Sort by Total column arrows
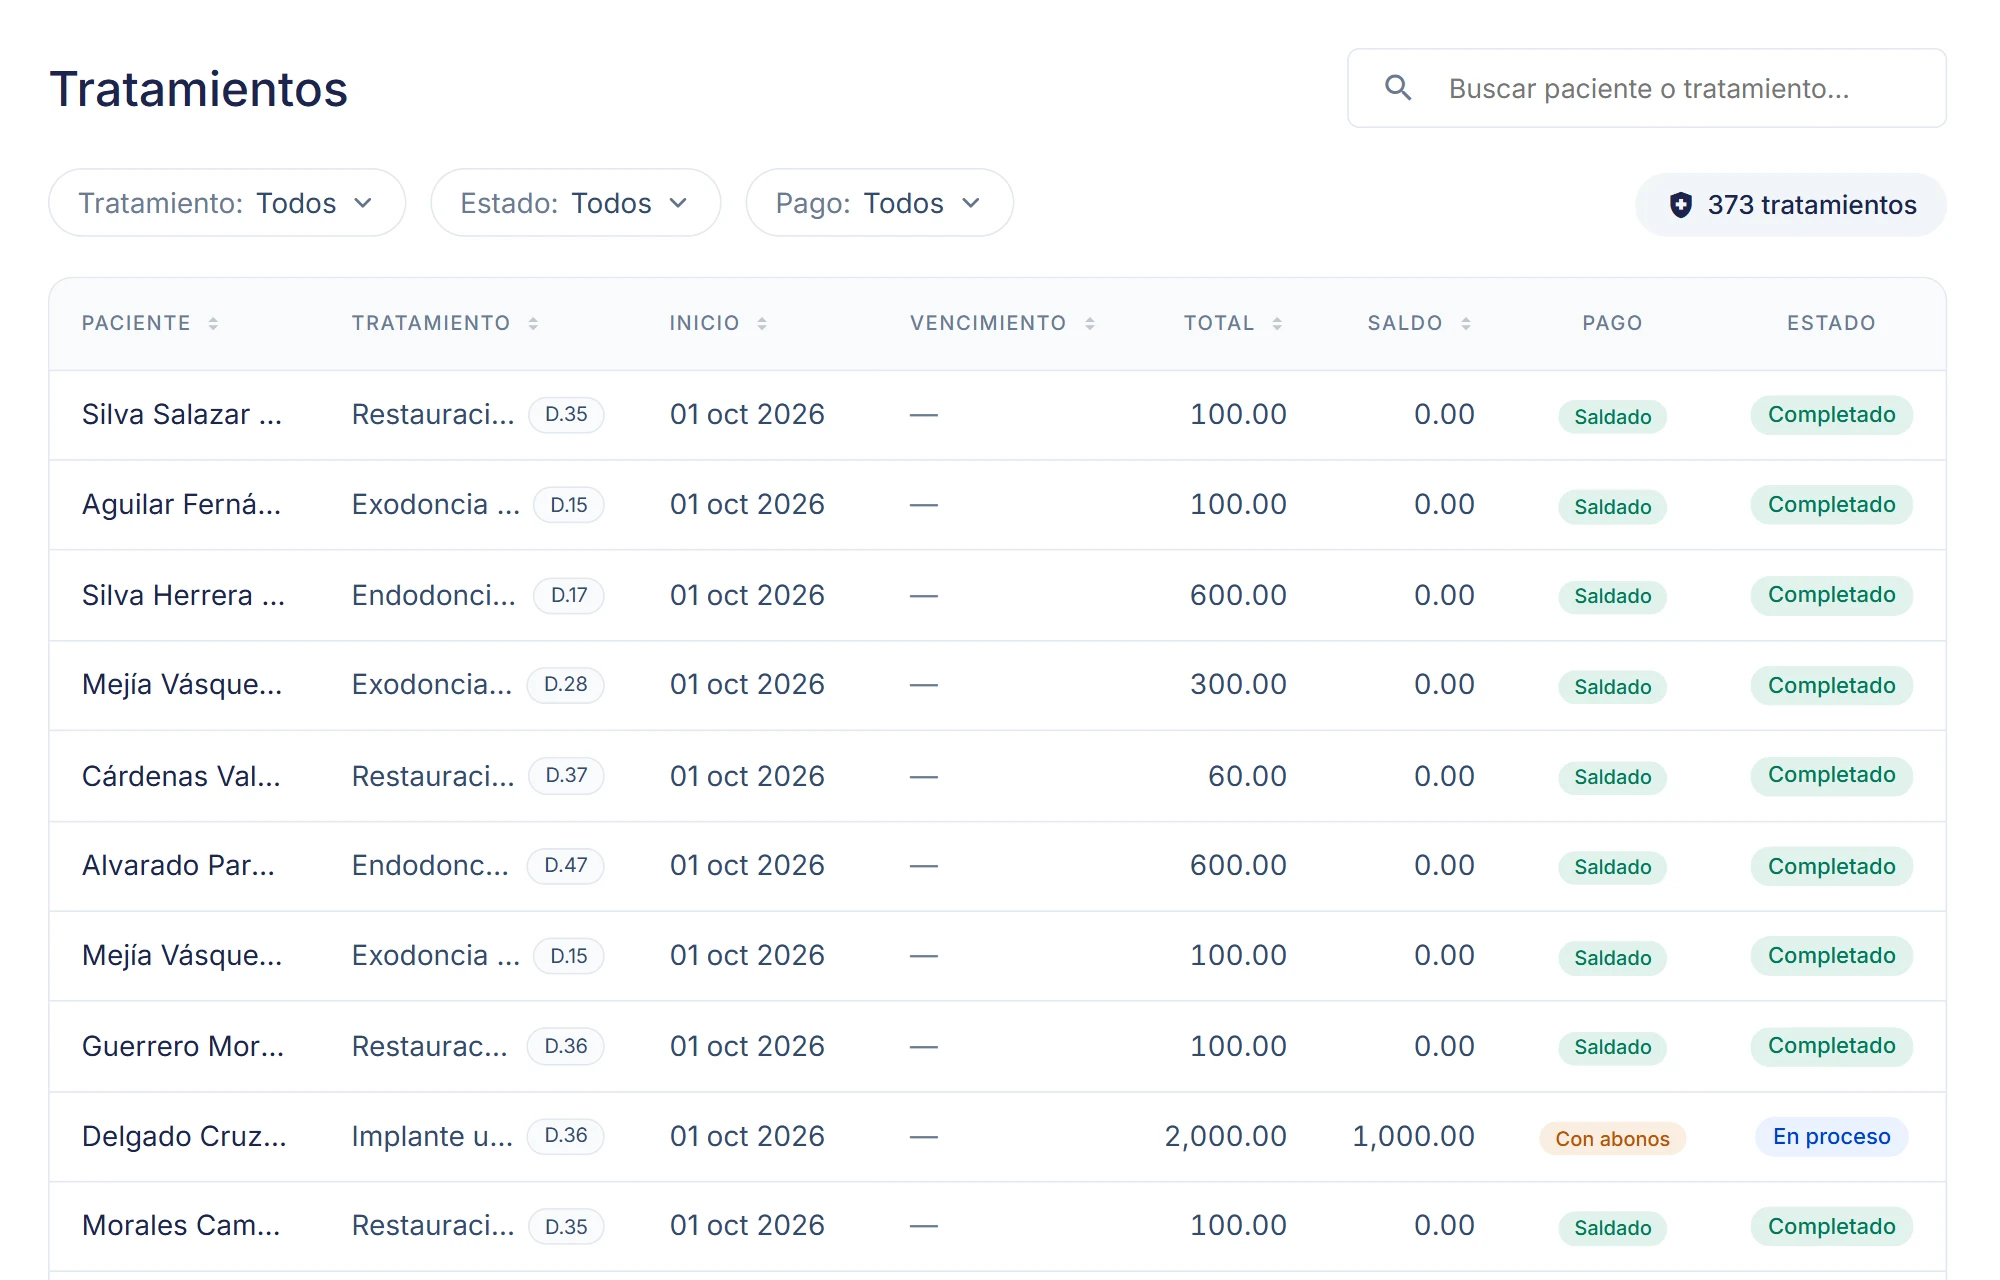2000x1280 pixels. pyautogui.click(x=1277, y=323)
